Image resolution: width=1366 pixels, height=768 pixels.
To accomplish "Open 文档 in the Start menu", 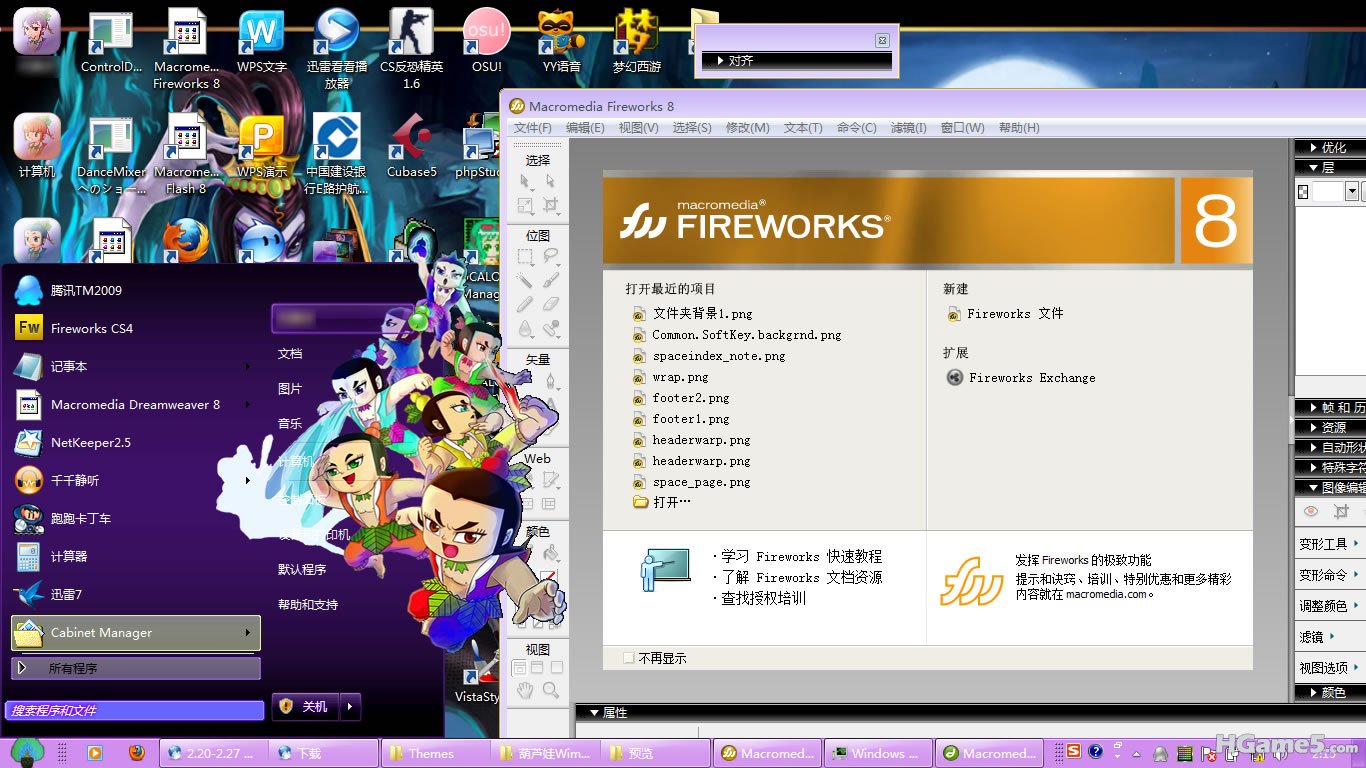I will (x=290, y=353).
